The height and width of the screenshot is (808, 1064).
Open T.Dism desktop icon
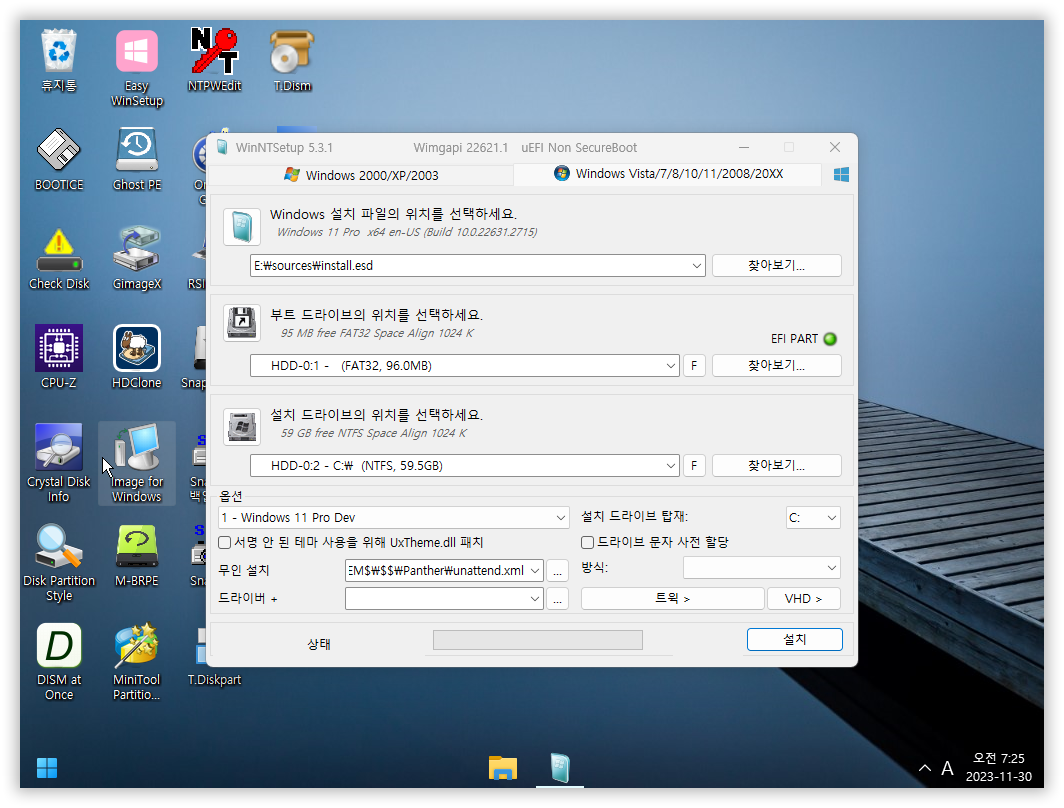click(292, 61)
